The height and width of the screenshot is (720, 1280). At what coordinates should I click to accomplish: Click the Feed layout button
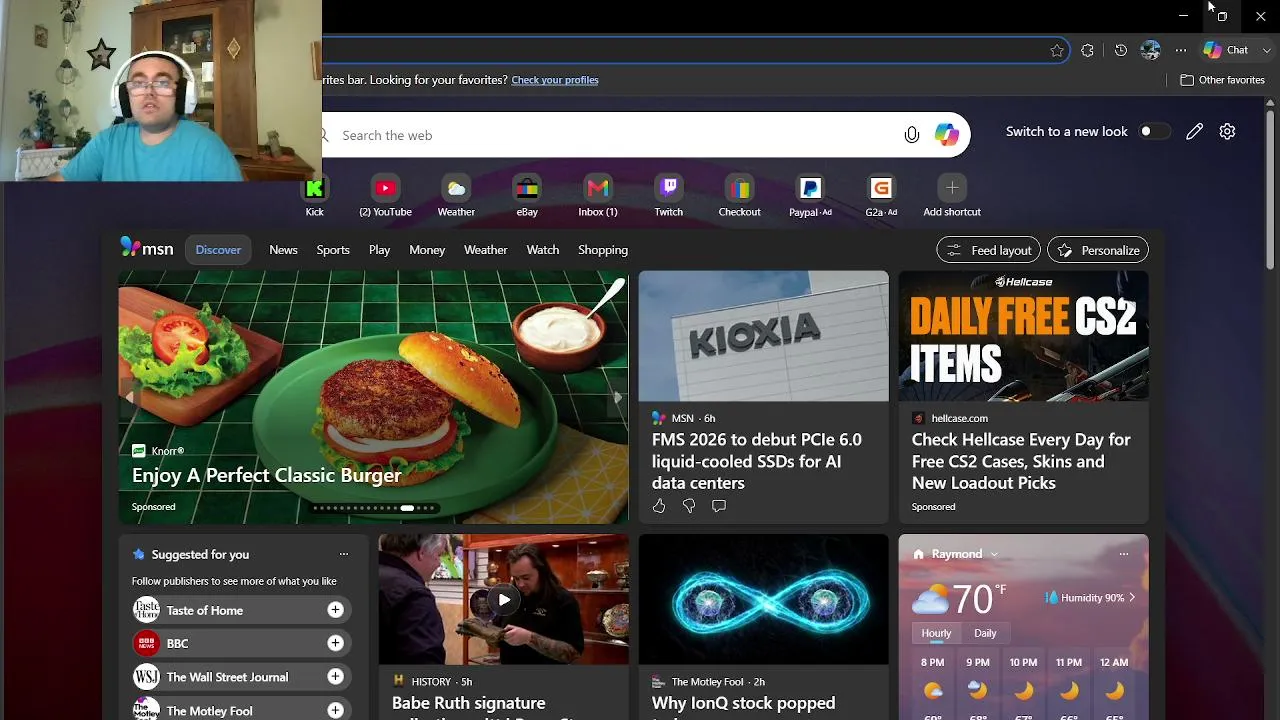click(988, 250)
